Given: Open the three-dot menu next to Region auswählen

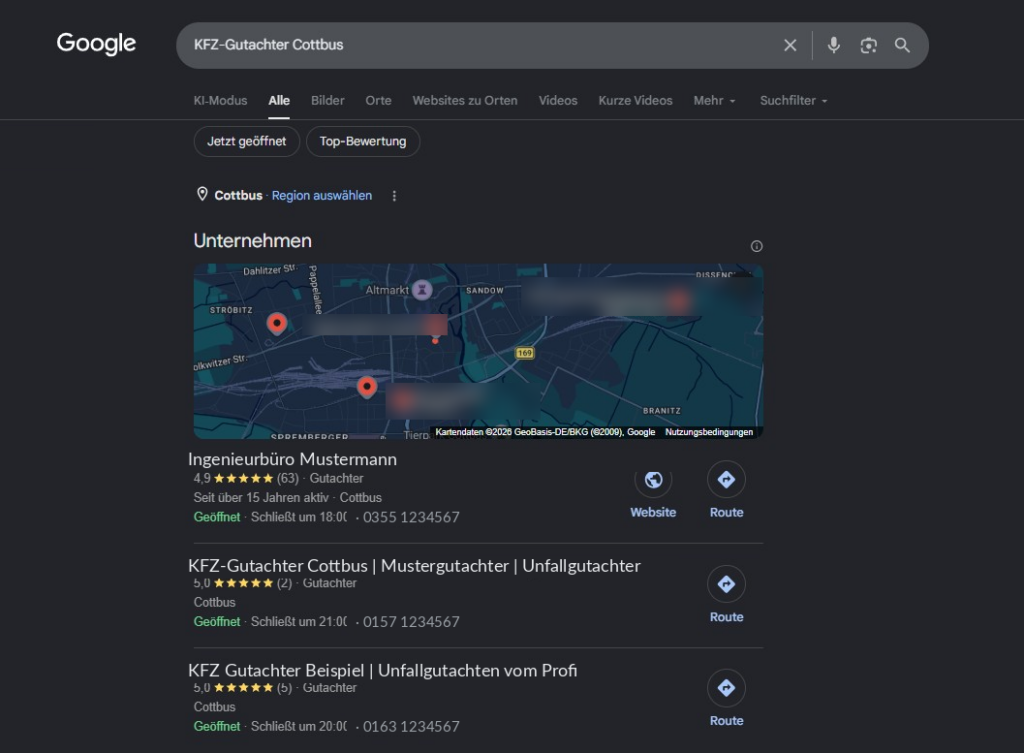Looking at the screenshot, I should [394, 196].
